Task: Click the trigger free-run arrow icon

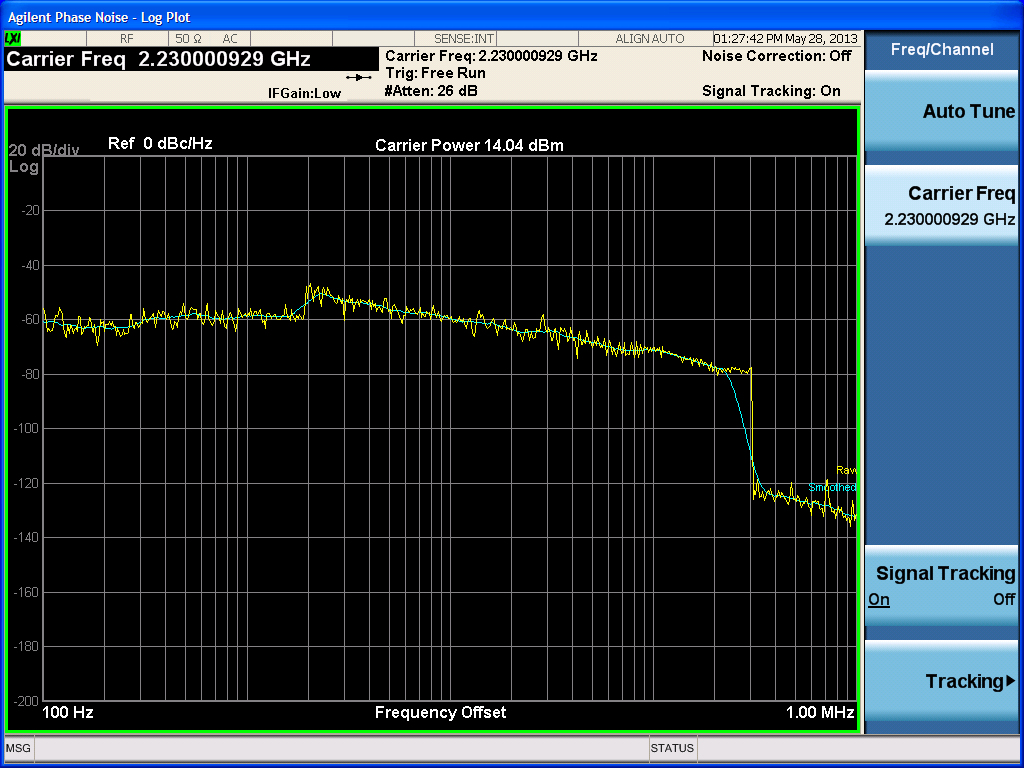Action: click(359, 78)
